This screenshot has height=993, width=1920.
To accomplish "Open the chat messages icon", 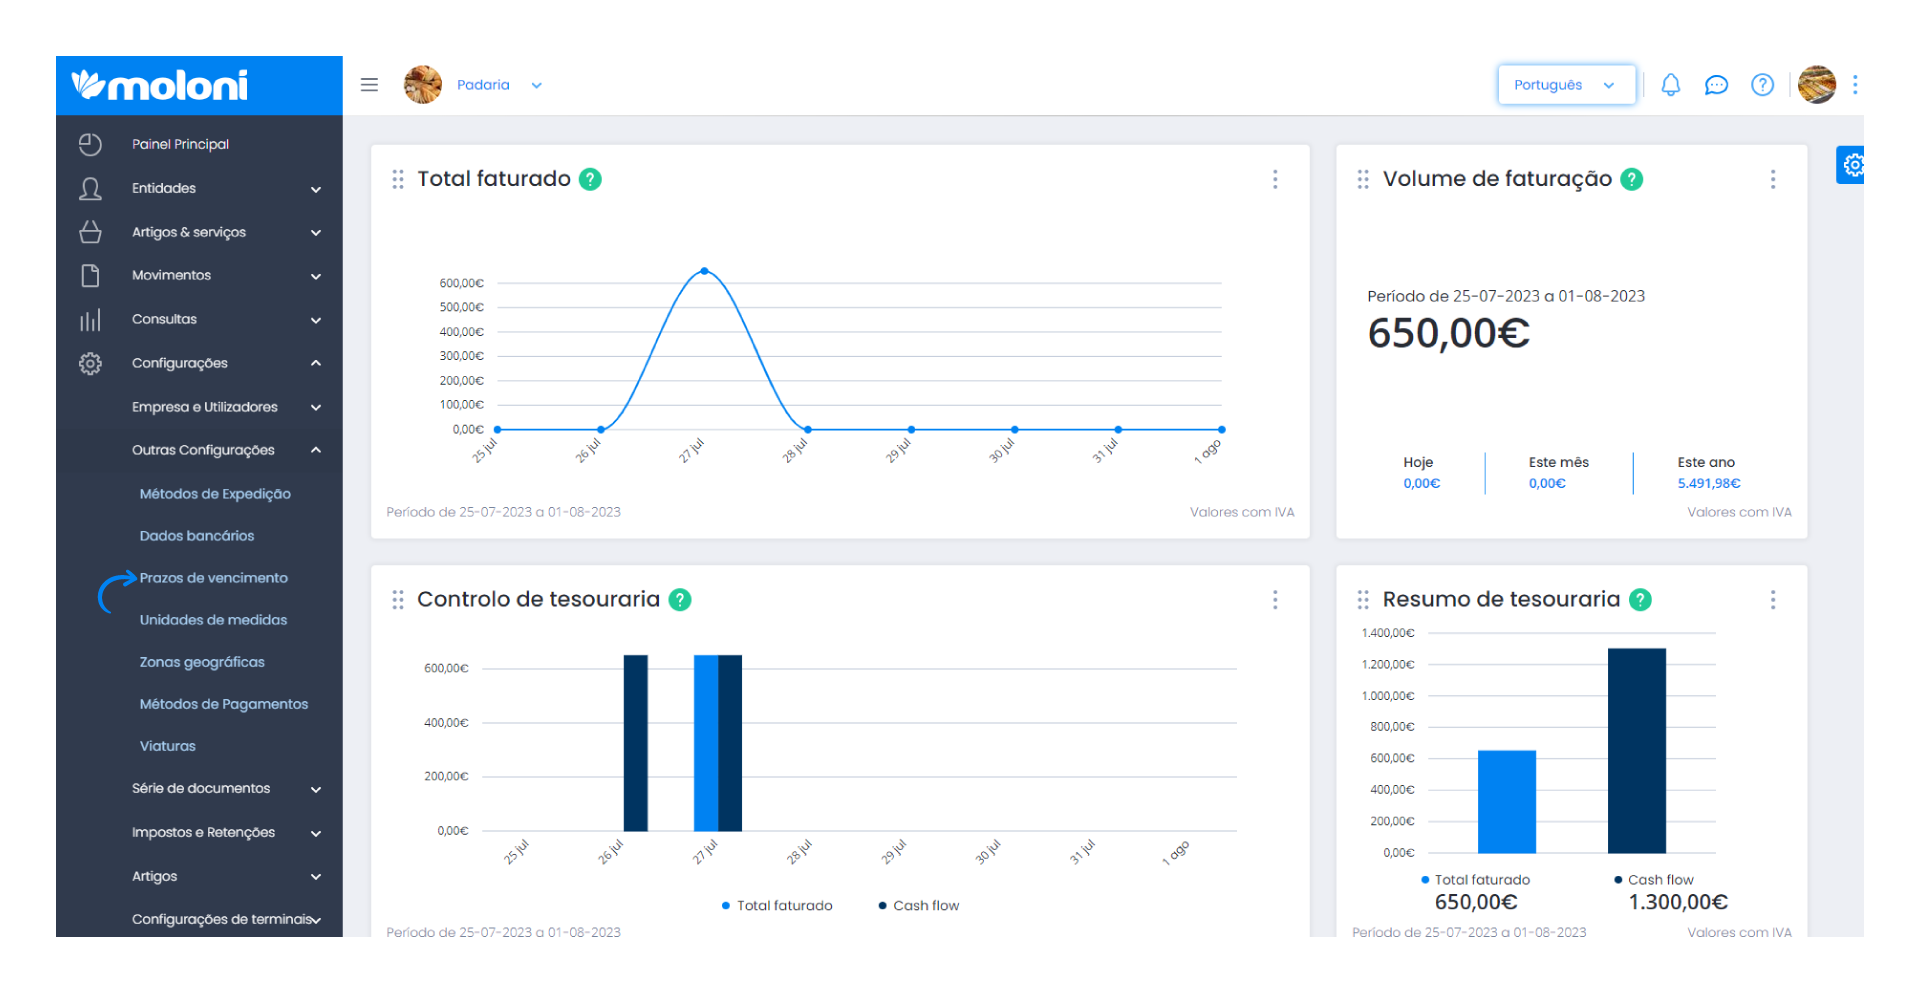I will (1716, 85).
